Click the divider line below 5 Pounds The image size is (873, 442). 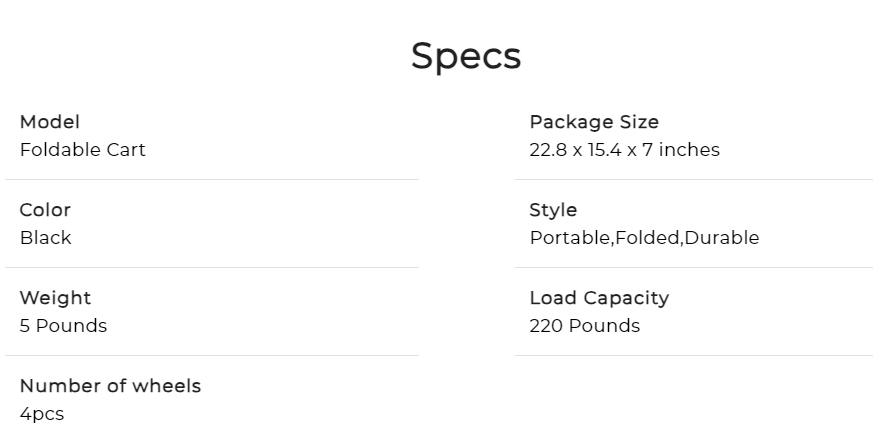[212, 356]
